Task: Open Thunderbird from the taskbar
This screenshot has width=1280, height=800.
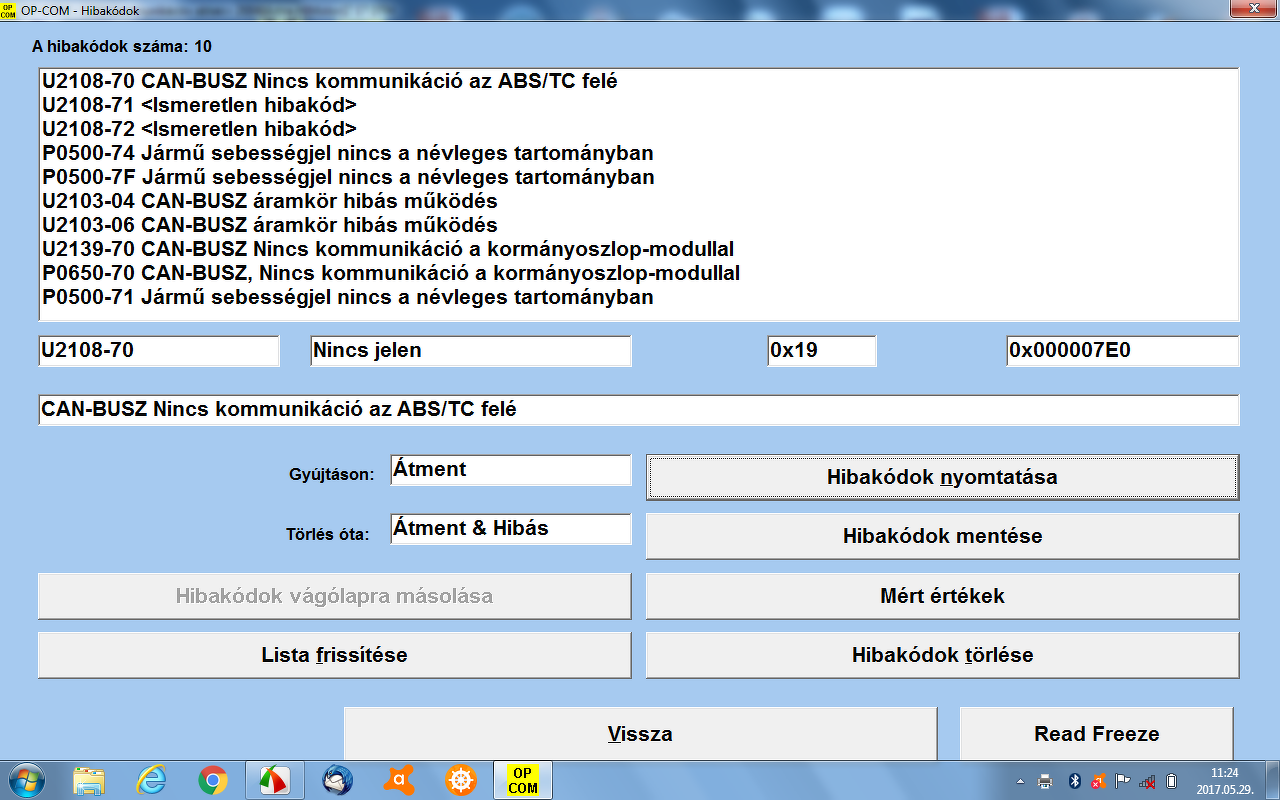Action: 336,780
